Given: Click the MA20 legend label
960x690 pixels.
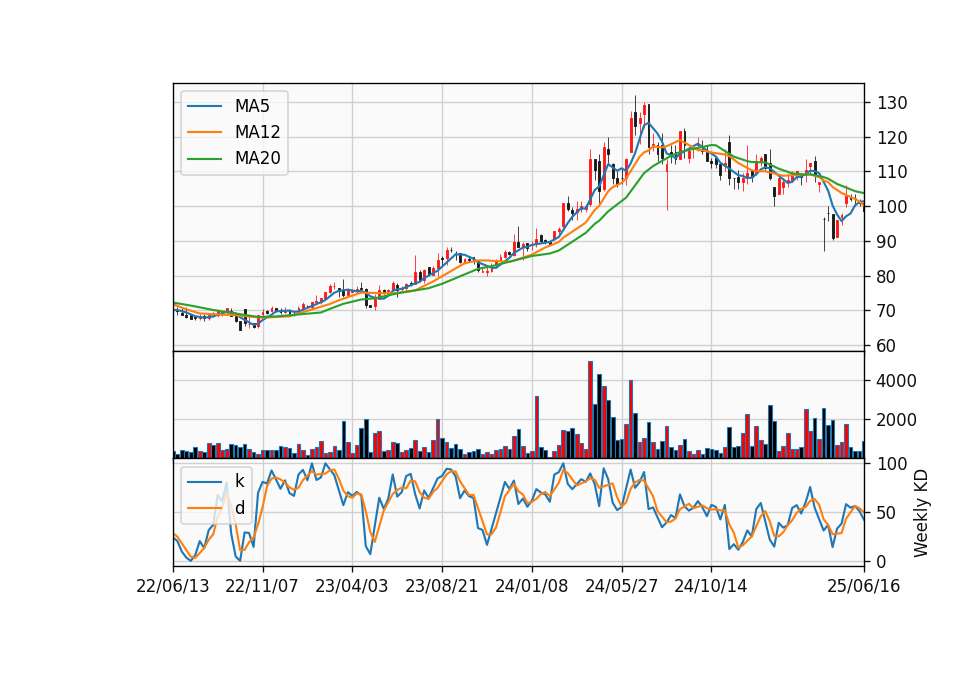Looking at the screenshot, I should pyautogui.click(x=257, y=158).
